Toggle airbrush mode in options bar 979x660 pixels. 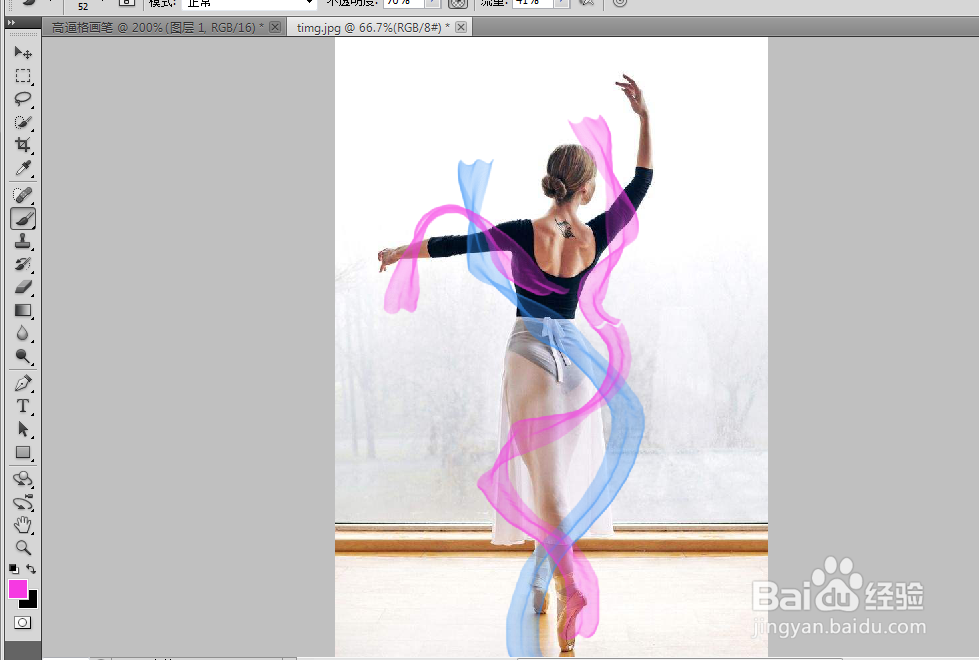point(586,3)
